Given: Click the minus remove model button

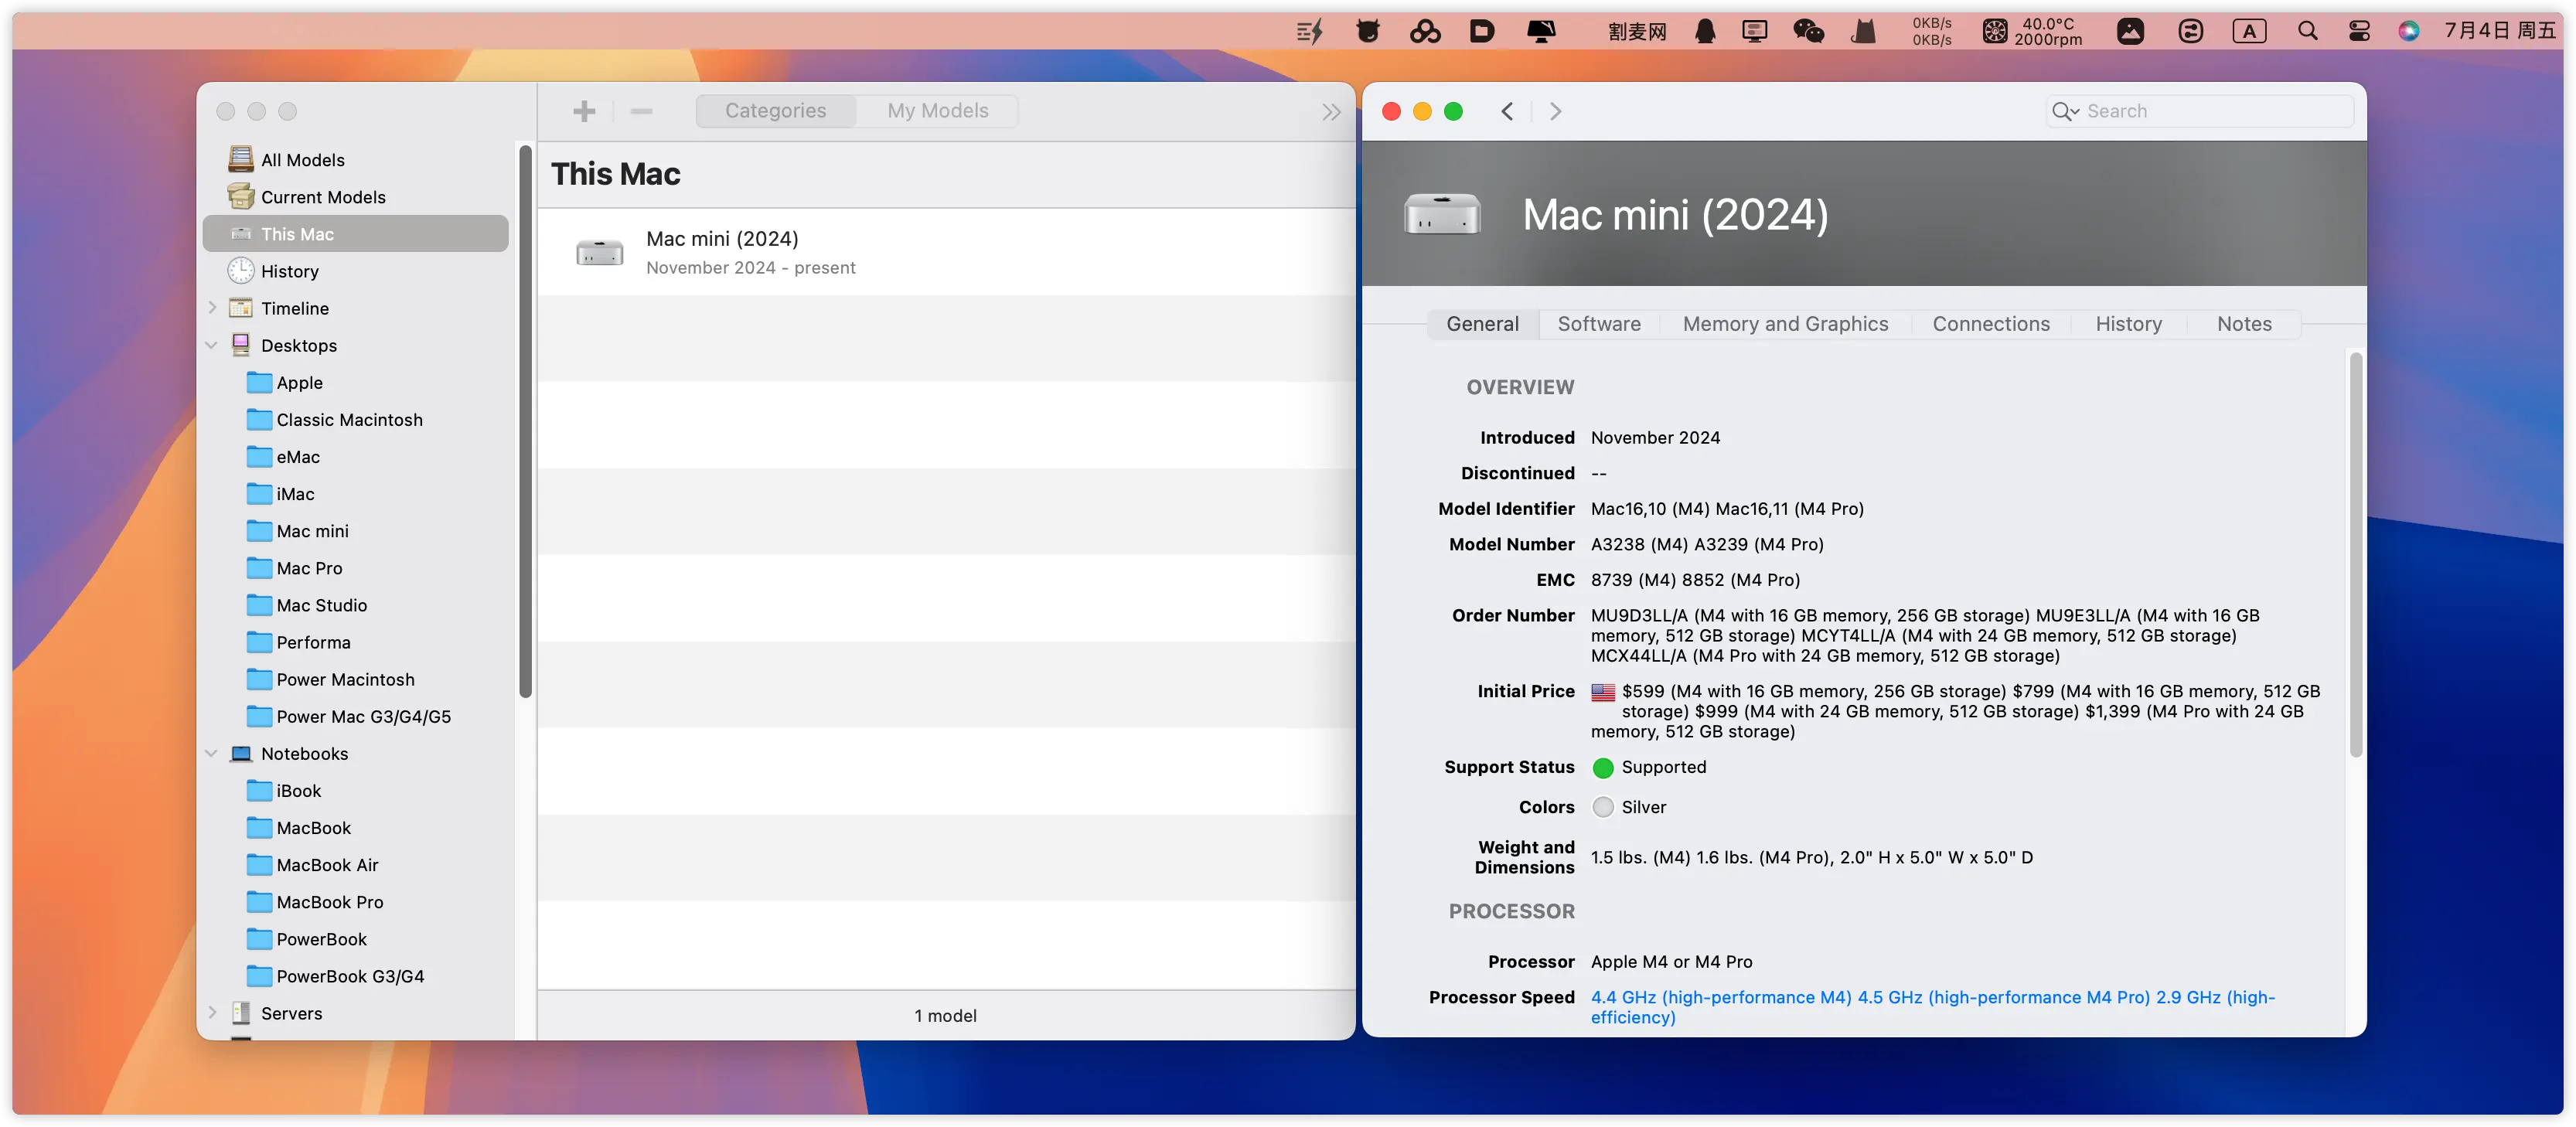Looking at the screenshot, I should [x=641, y=111].
